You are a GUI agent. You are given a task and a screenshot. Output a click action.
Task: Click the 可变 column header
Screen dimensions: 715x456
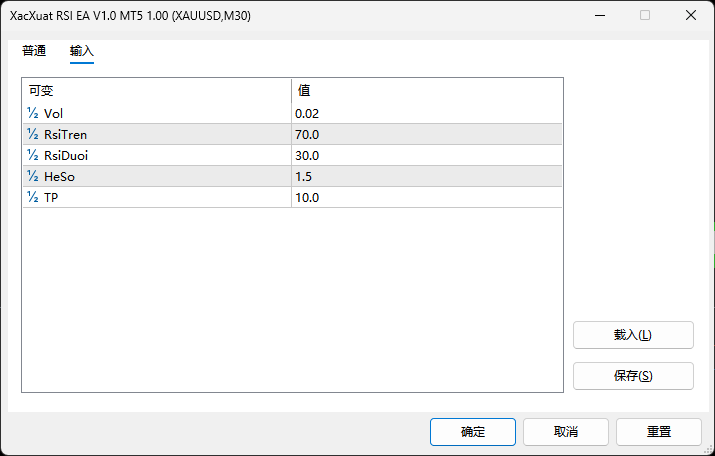tap(156, 90)
